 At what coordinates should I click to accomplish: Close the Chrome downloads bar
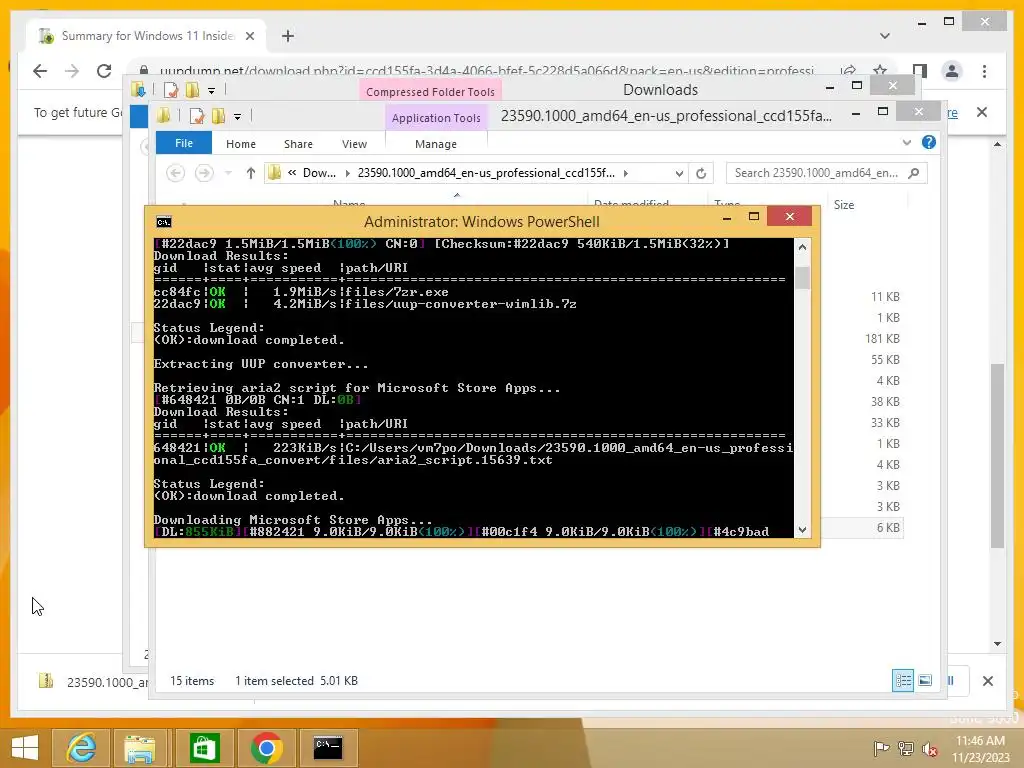pyautogui.click(x=987, y=681)
